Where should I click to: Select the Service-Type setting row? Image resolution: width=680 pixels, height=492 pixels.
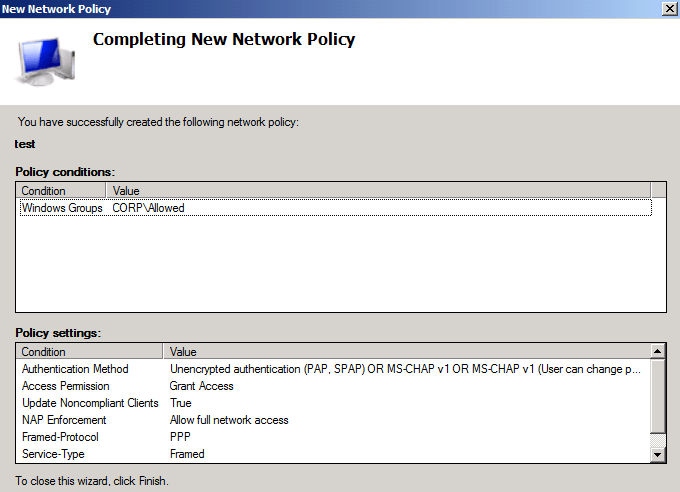pos(56,454)
